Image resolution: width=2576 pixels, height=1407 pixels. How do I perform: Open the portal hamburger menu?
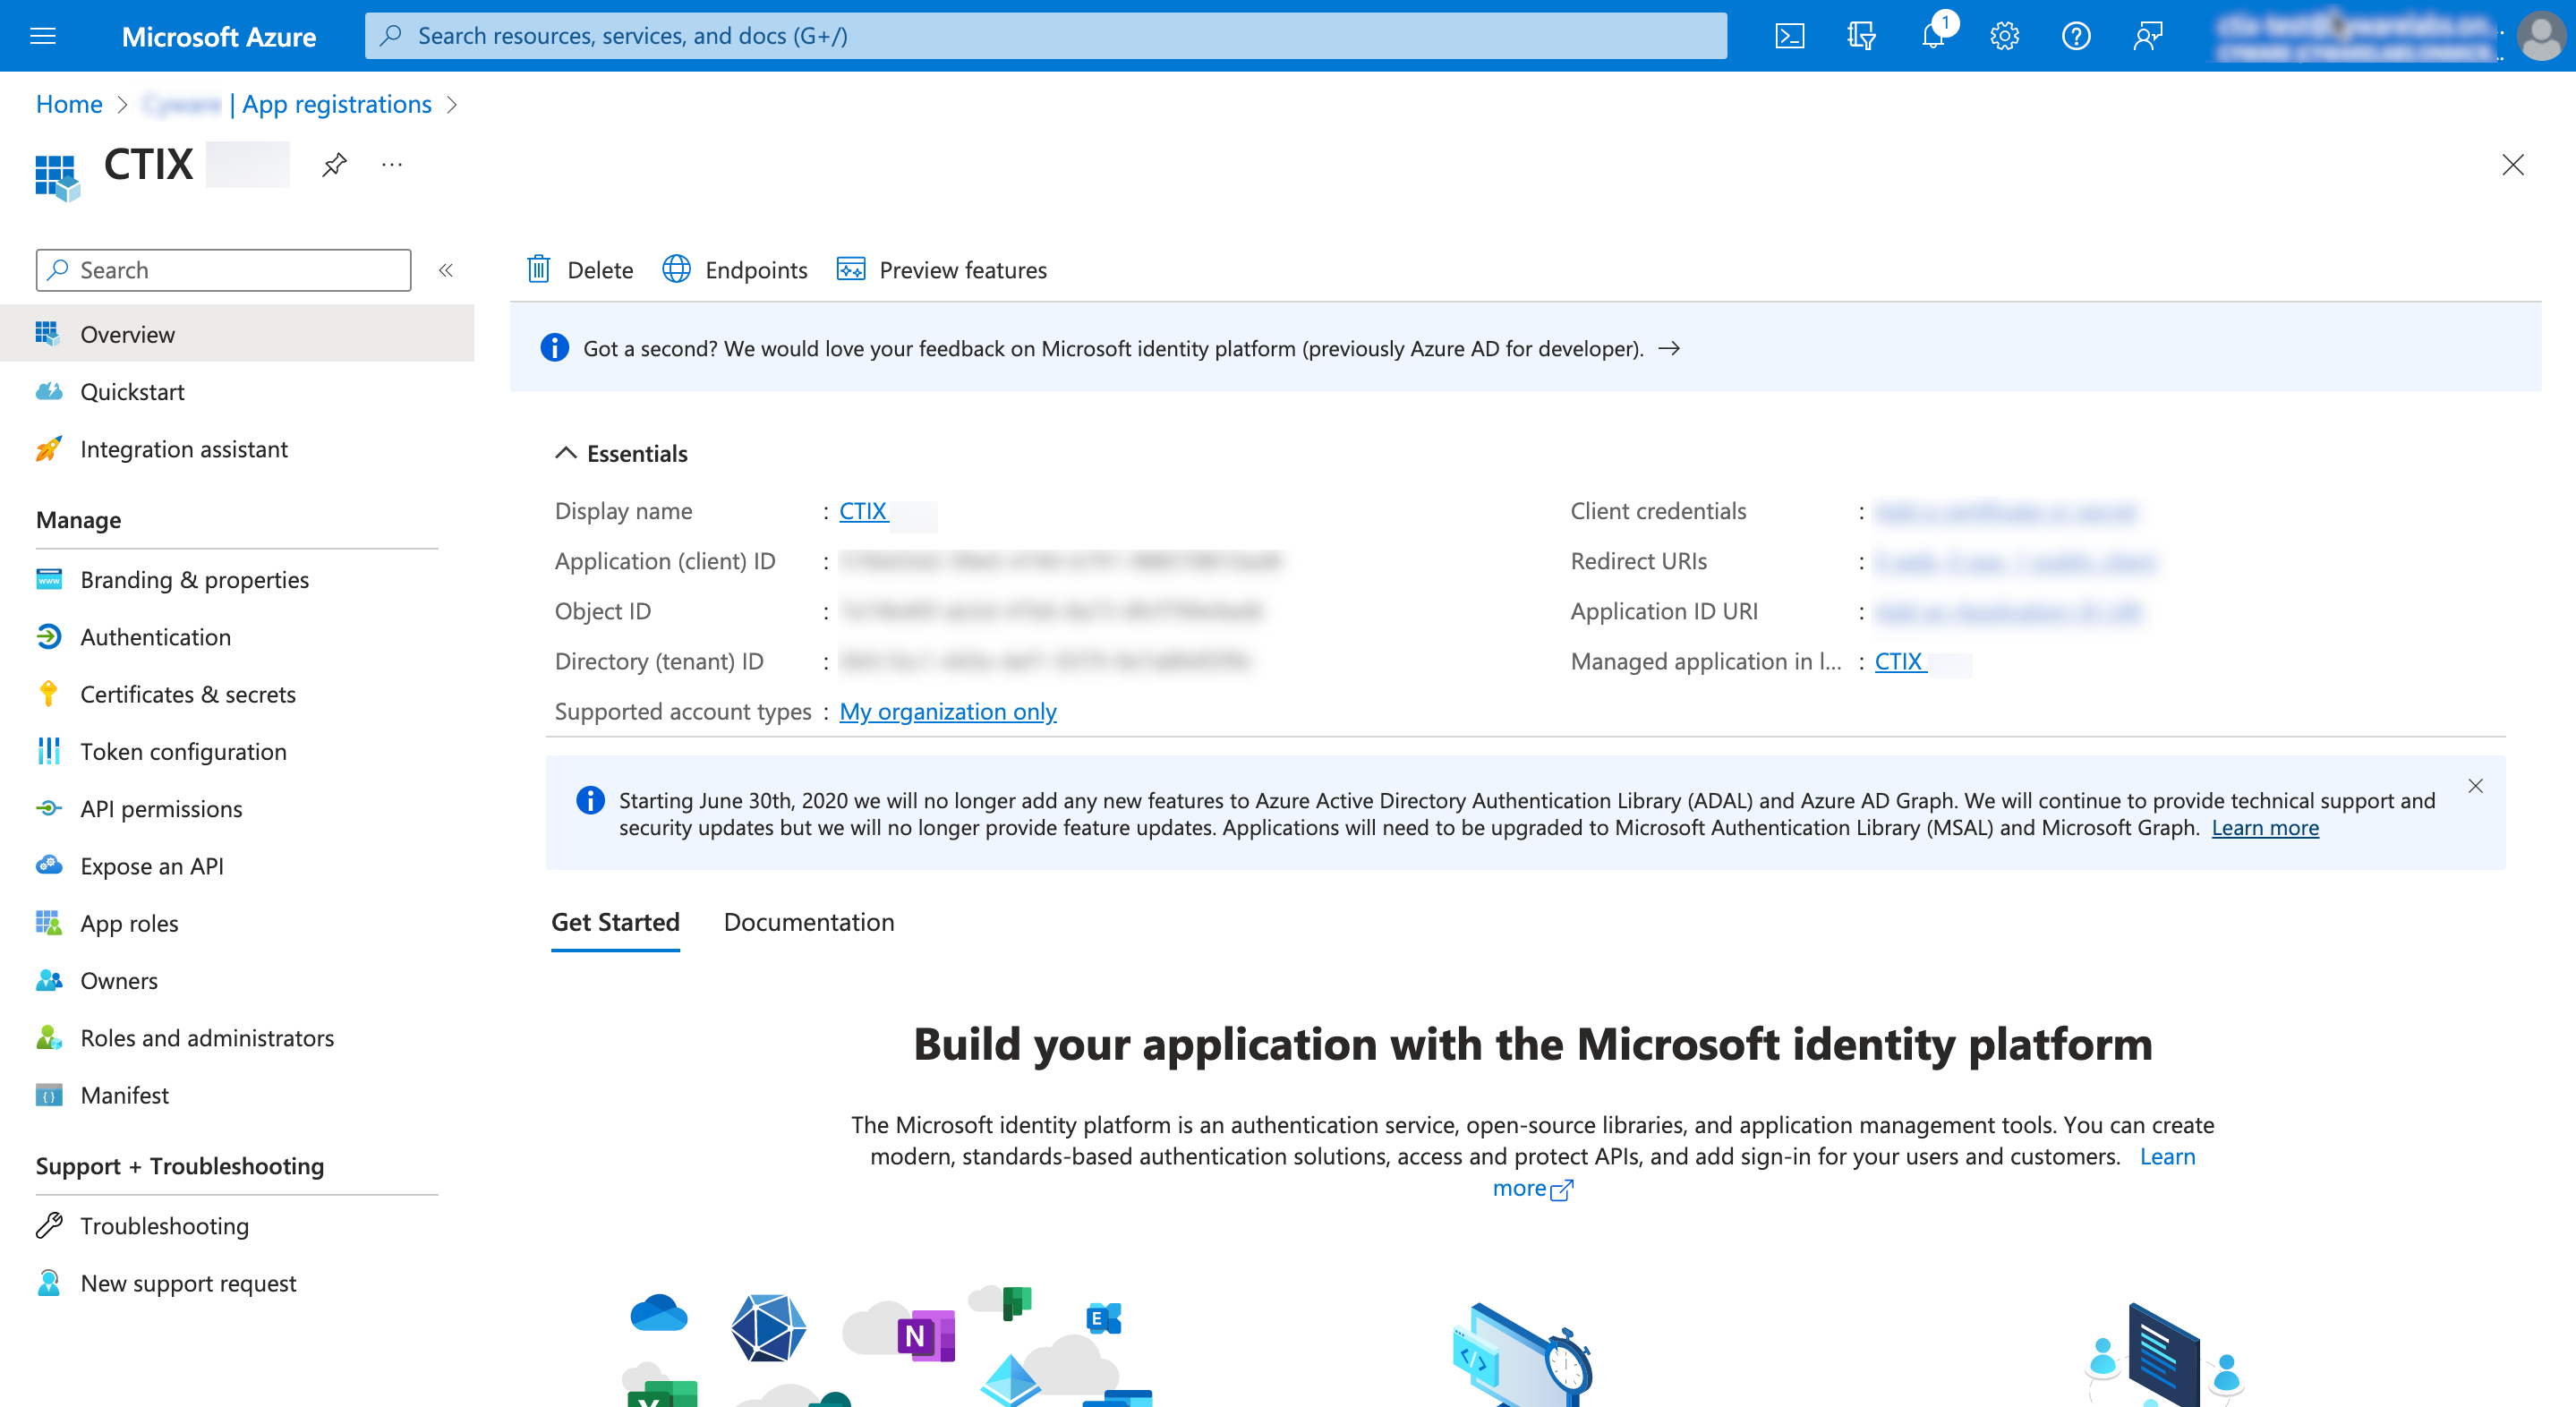click(x=43, y=36)
